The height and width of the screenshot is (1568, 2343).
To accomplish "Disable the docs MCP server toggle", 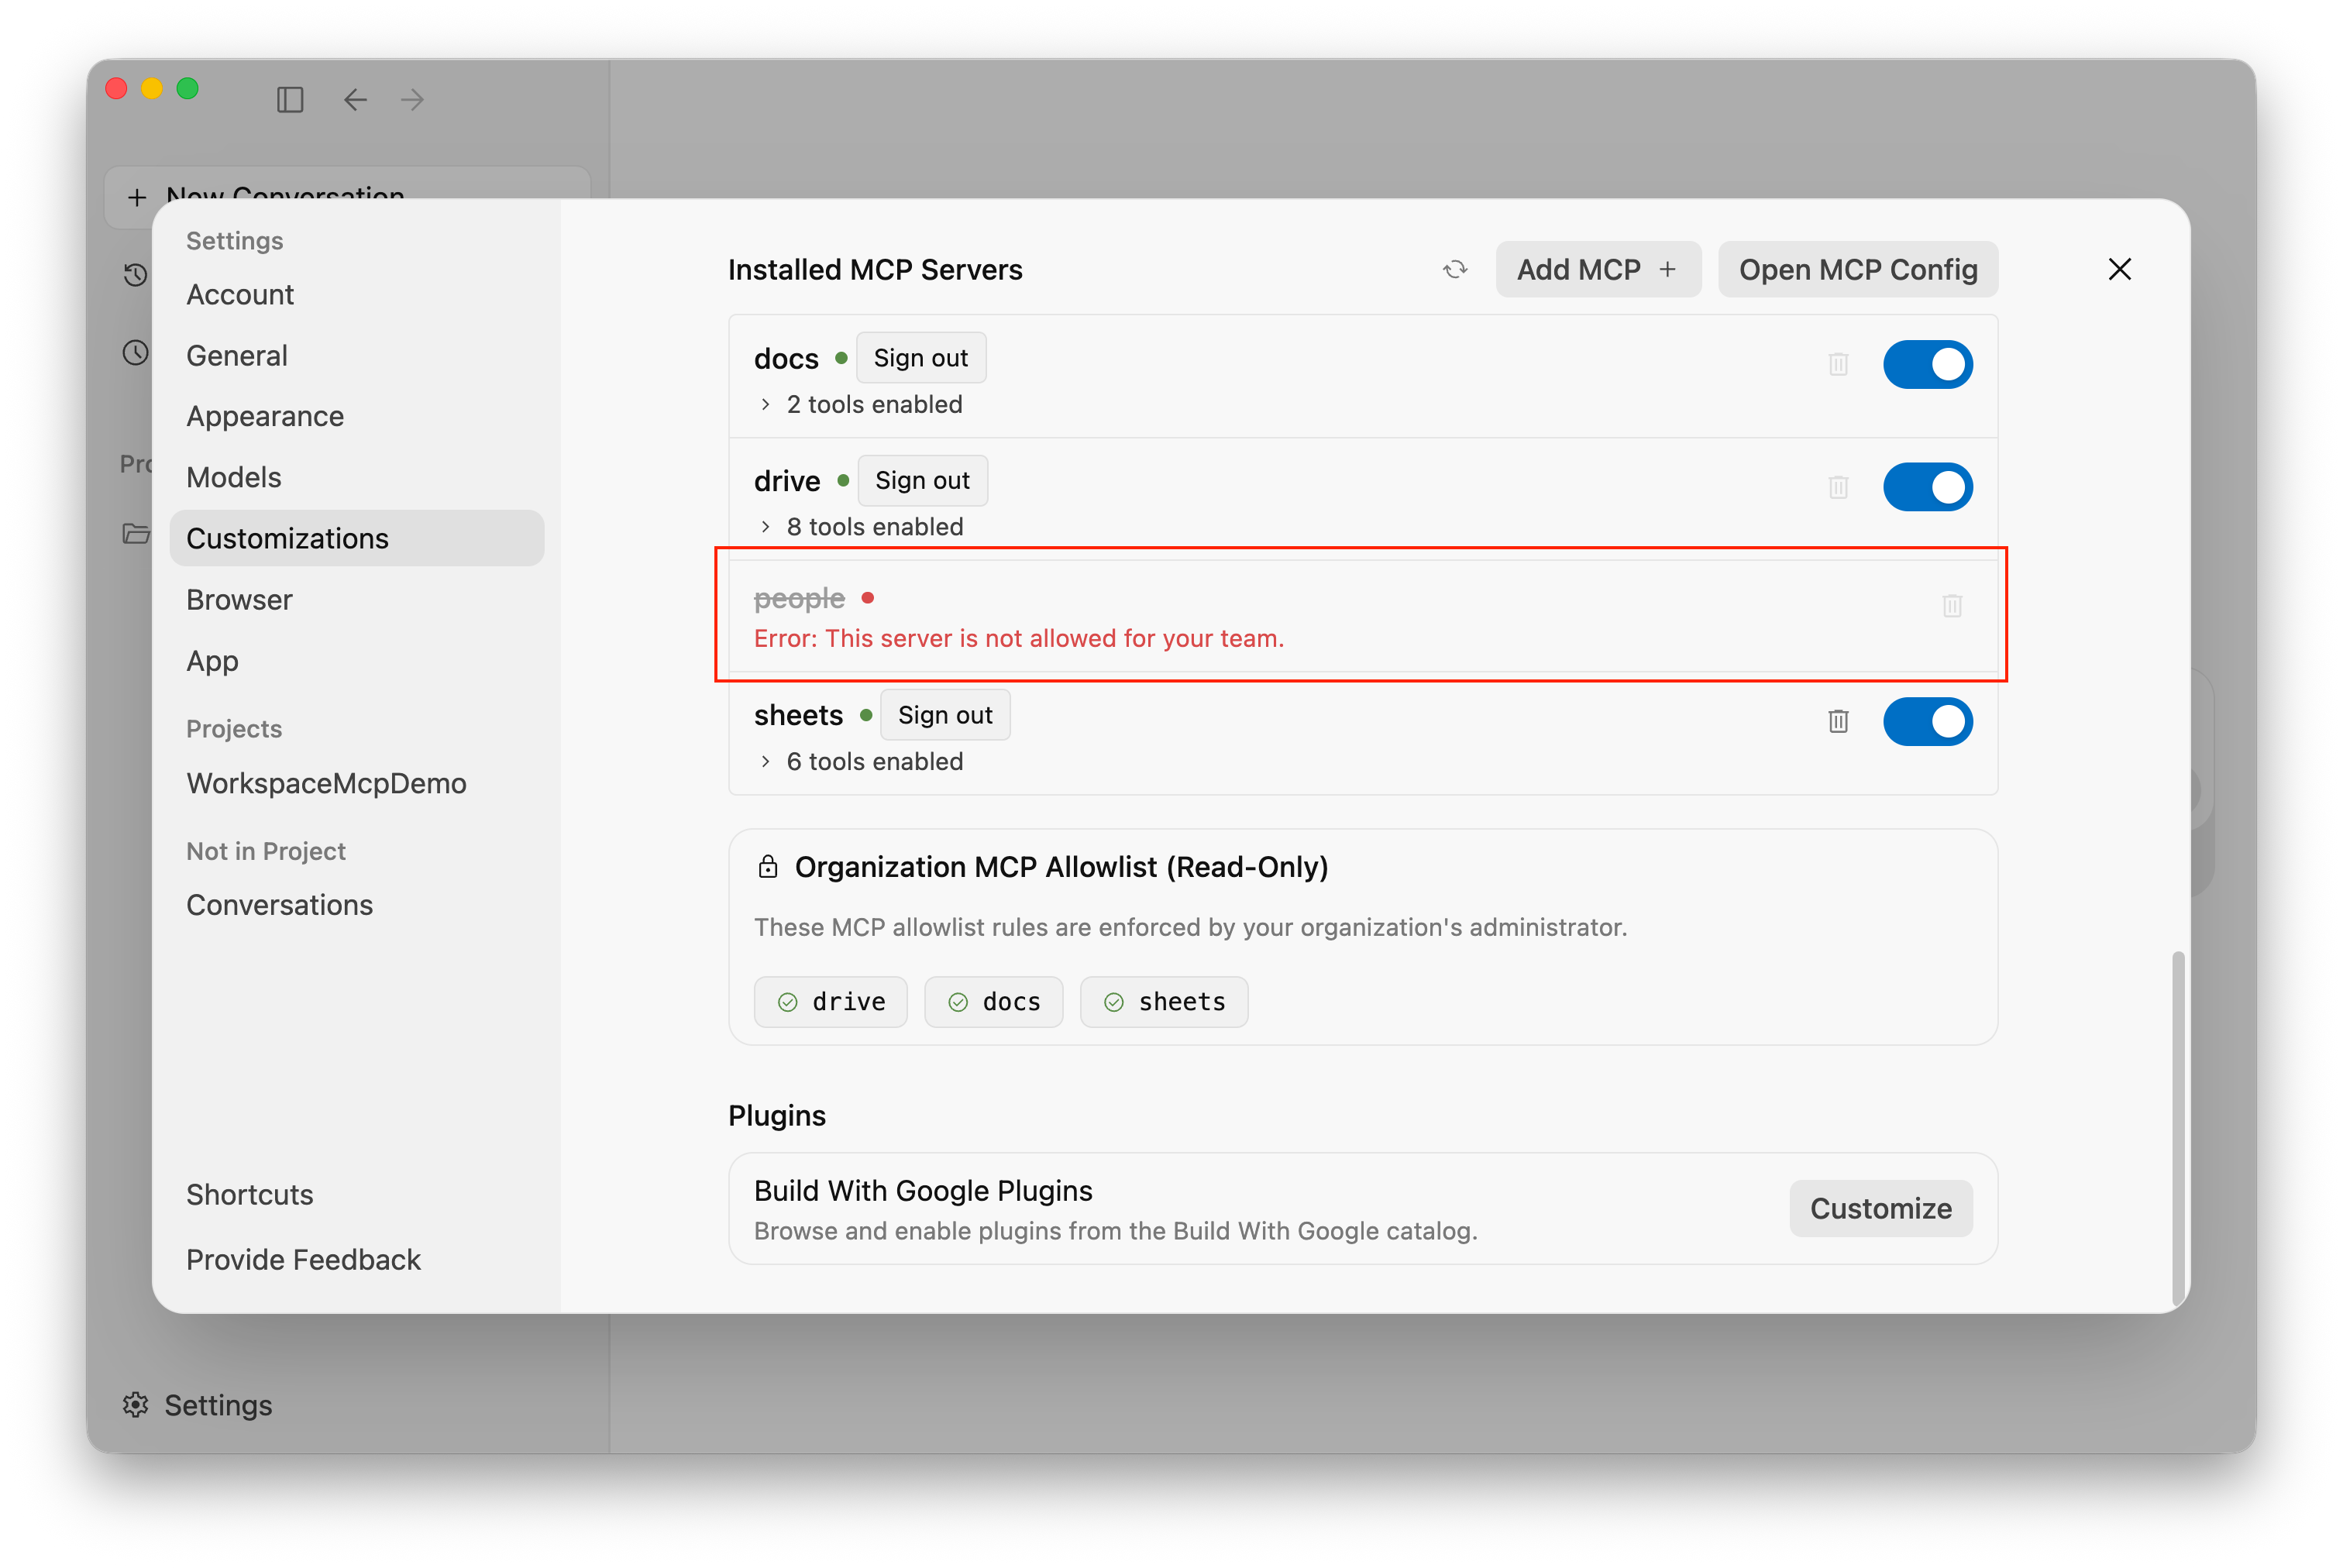I will [1927, 364].
